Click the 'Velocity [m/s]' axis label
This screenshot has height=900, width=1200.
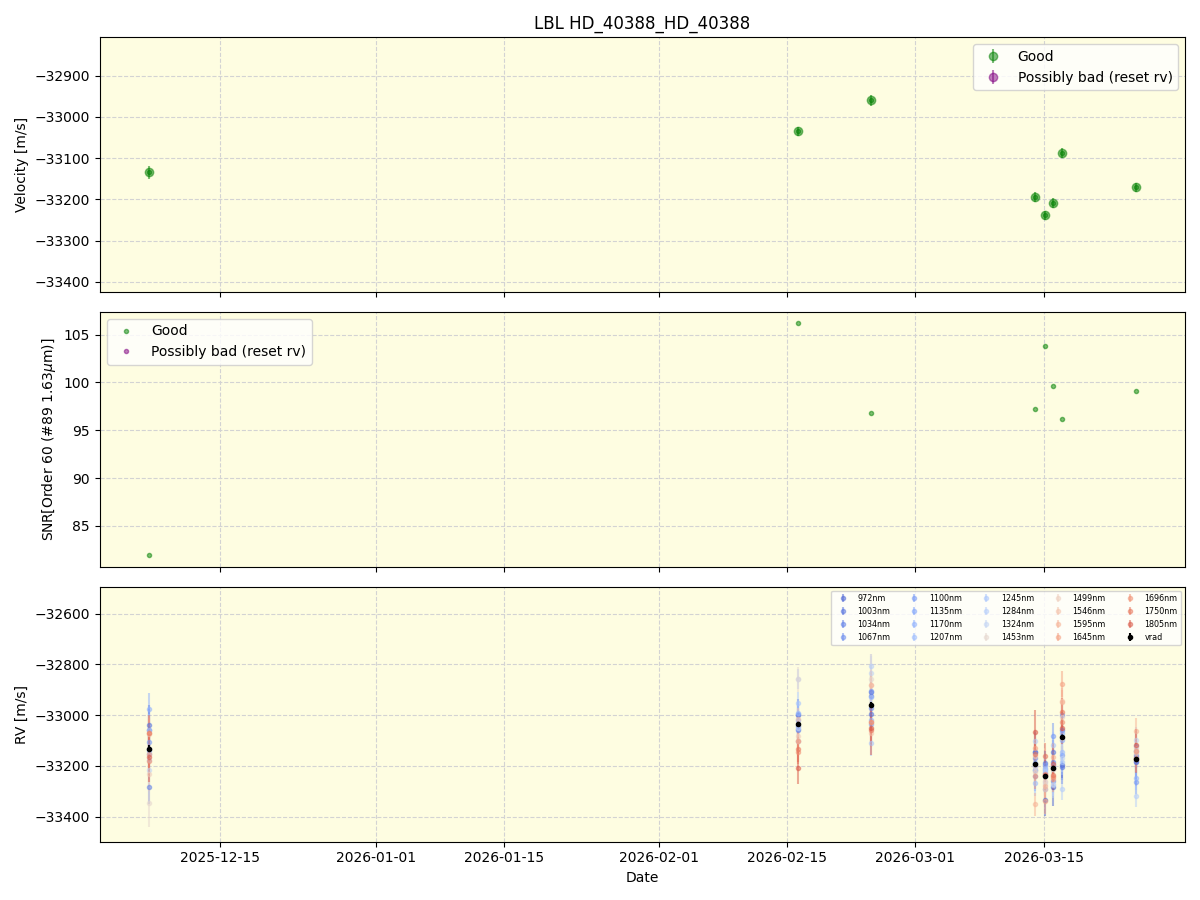(21, 165)
